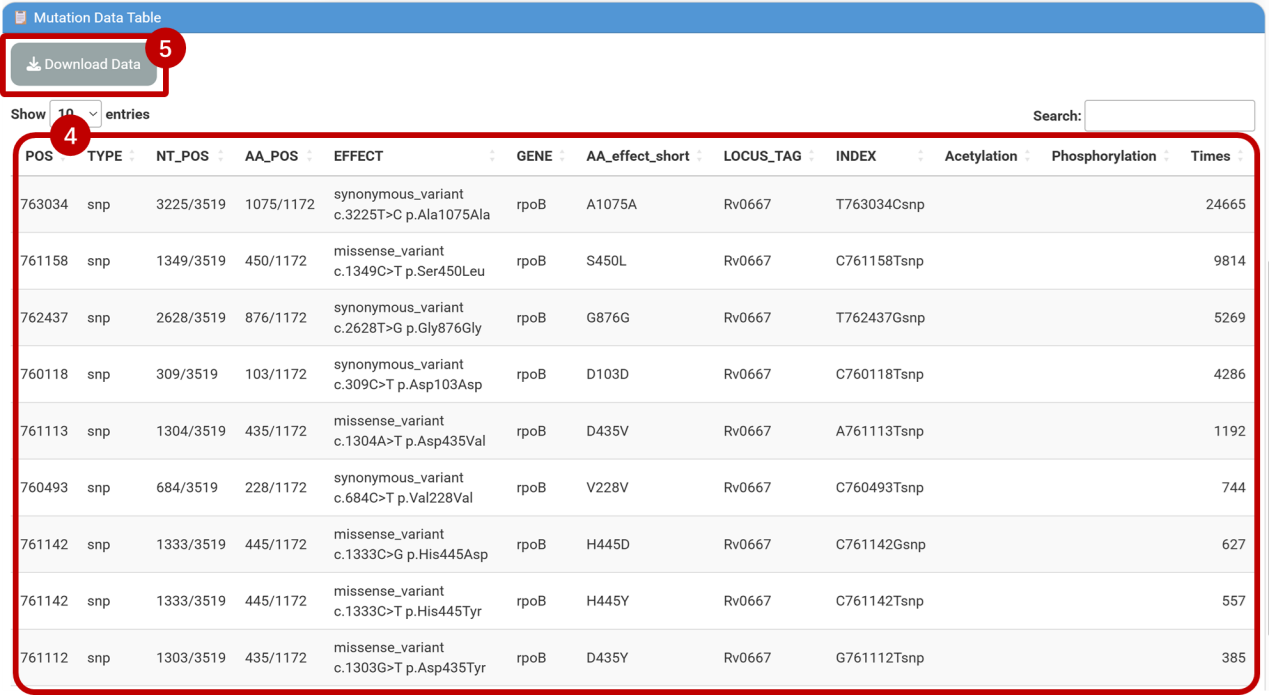Screen dimensions: 1269x695
Task: Sort by GENE column header
Action: pyautogui.click(x=533, y=156)
